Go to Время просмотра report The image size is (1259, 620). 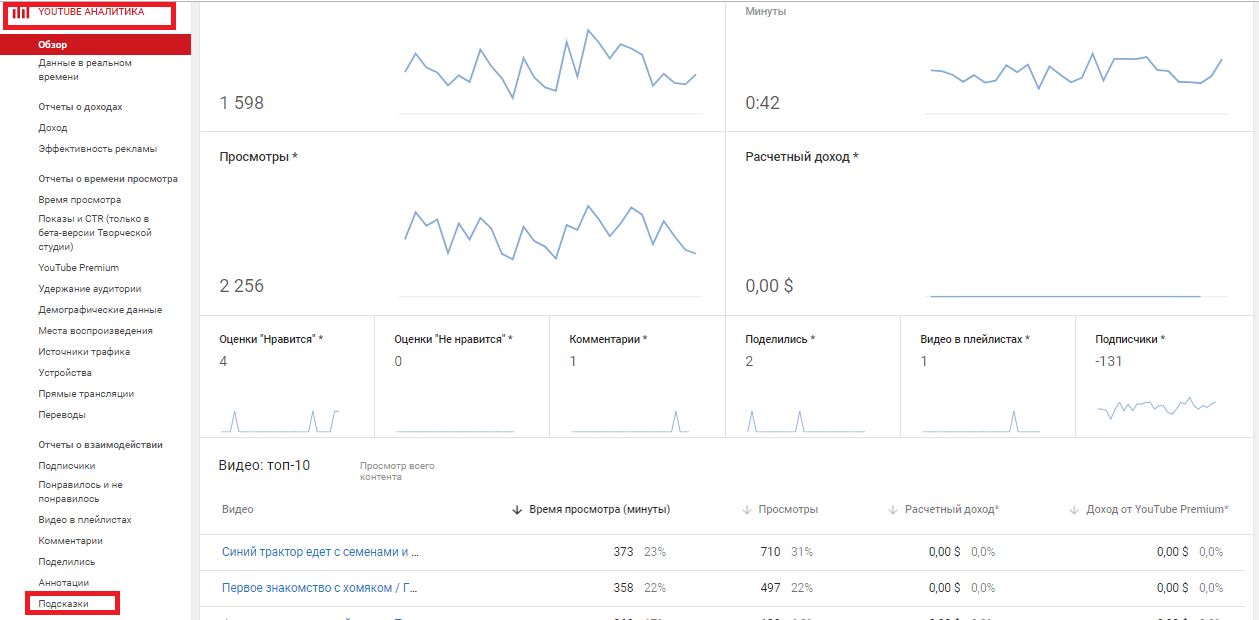tap(80, 200)
